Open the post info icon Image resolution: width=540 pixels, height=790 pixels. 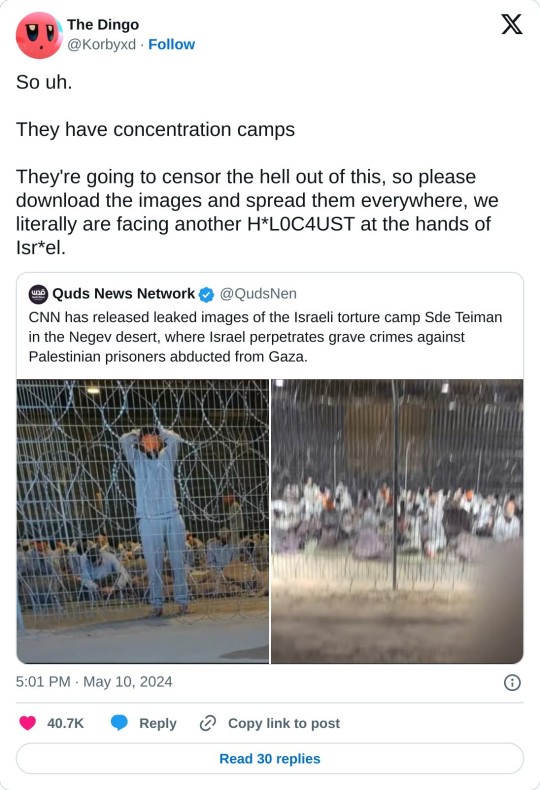click(512, 683)
